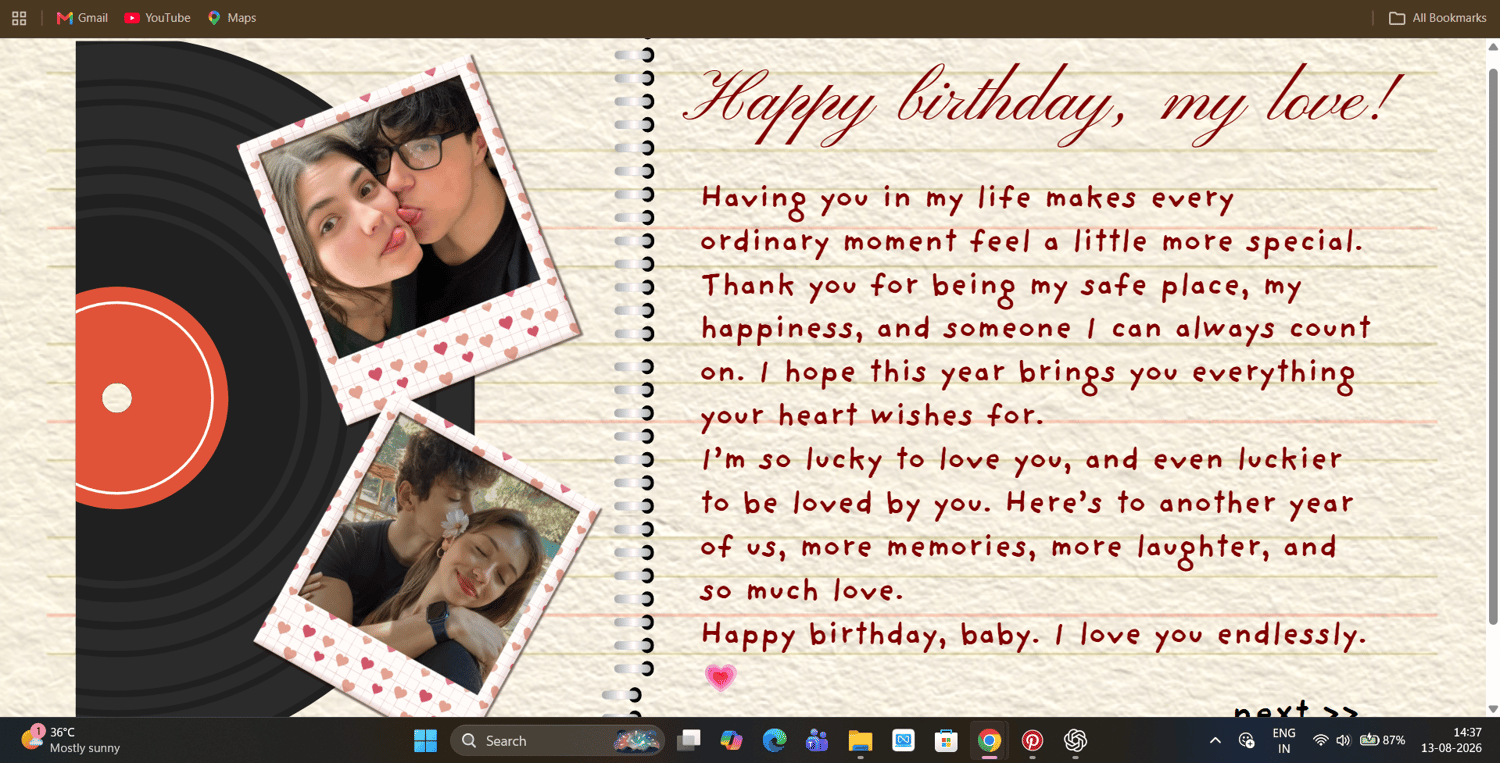The image size is (1500, 763).
Task: Open the YouTube bookmark
Action: pos(157,18)
